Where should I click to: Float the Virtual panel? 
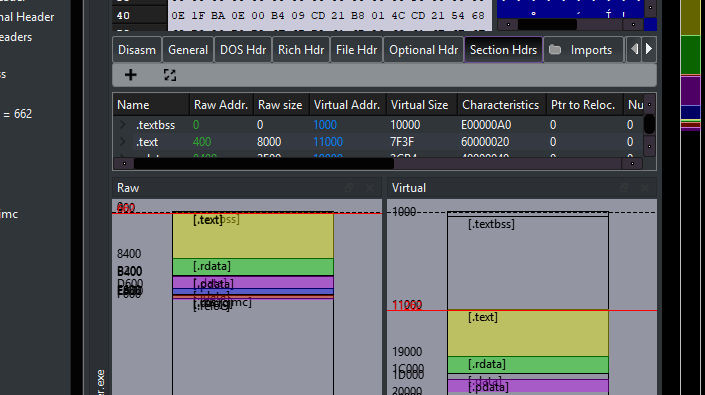(x=624, y=188)
